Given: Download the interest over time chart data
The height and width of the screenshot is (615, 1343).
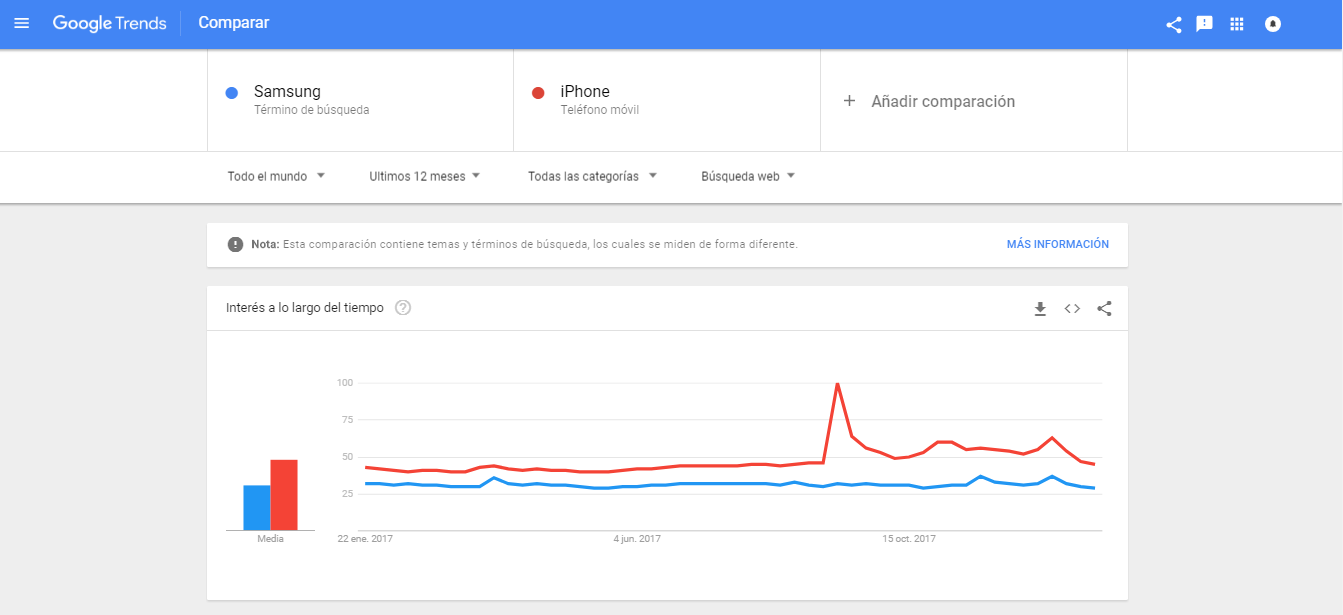Looking at the screenshot, I should (1040, 309).
